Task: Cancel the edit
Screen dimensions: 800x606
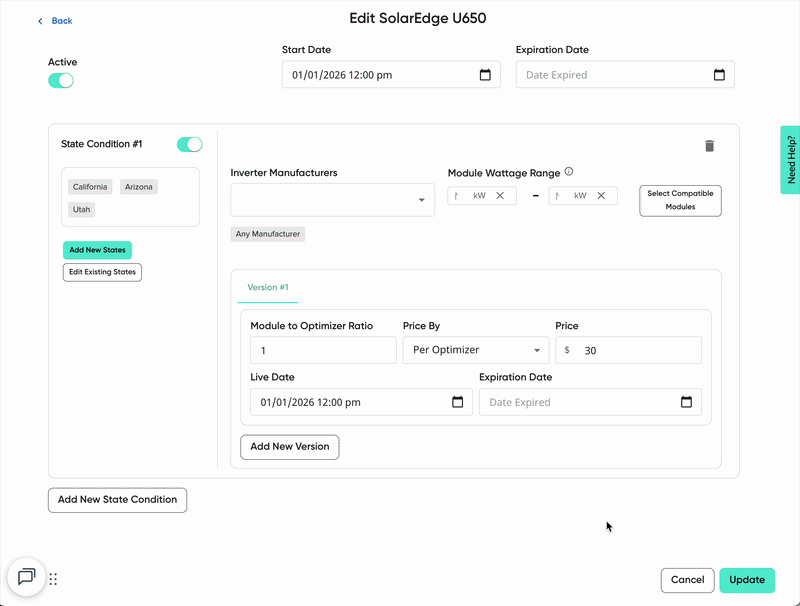Action: pyautogui.click(x=687, y=580)
